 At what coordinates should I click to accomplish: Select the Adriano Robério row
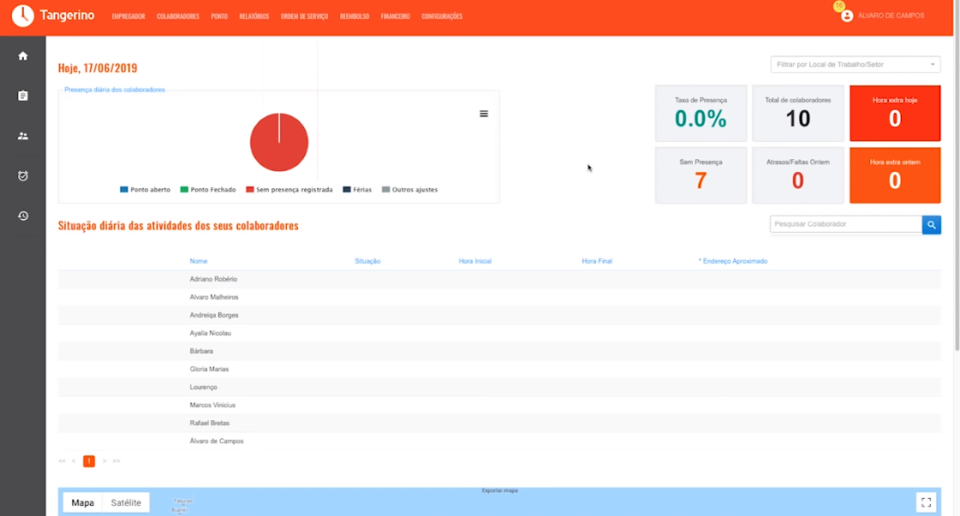pos(500,279)
